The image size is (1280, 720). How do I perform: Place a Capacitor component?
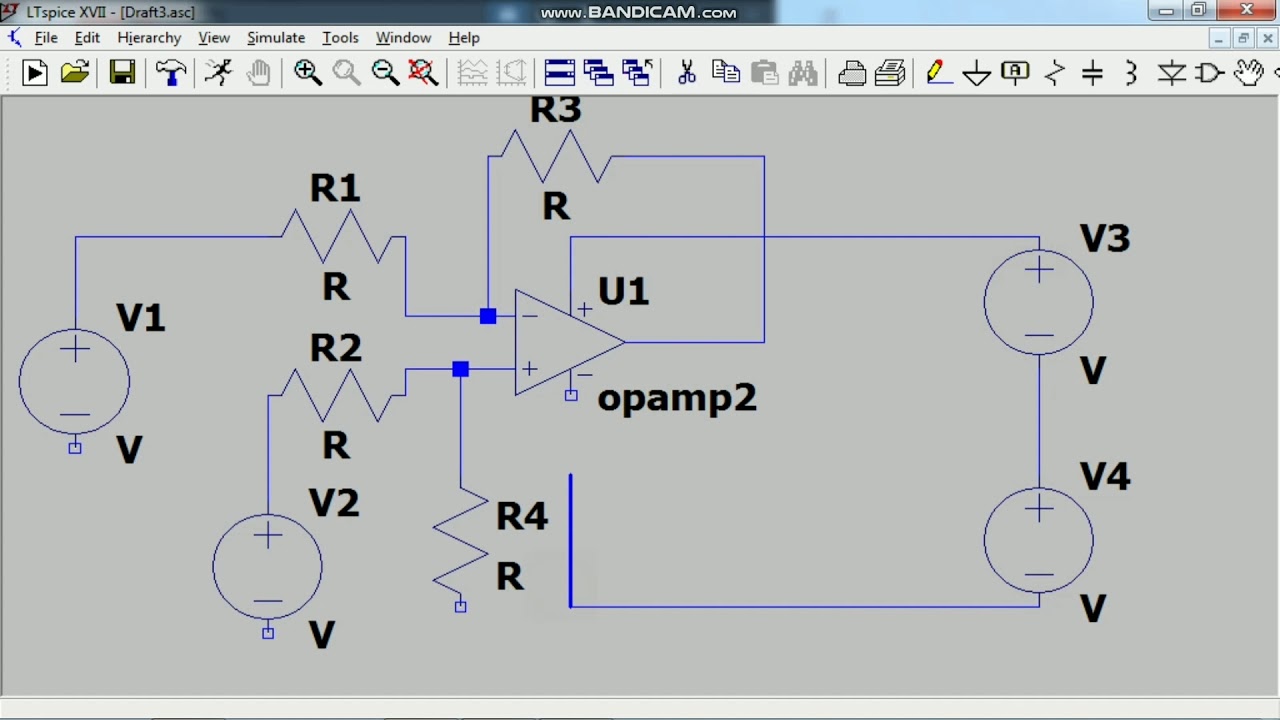(x=1092, y=73)
